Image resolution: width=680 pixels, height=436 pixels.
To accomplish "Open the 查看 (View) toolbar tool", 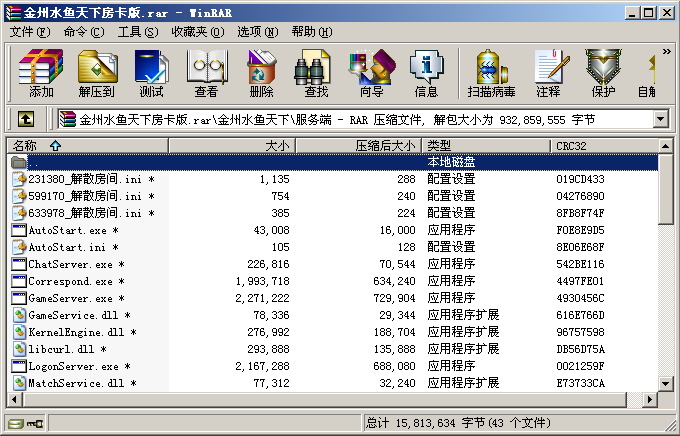I will (x=206, y=73).
